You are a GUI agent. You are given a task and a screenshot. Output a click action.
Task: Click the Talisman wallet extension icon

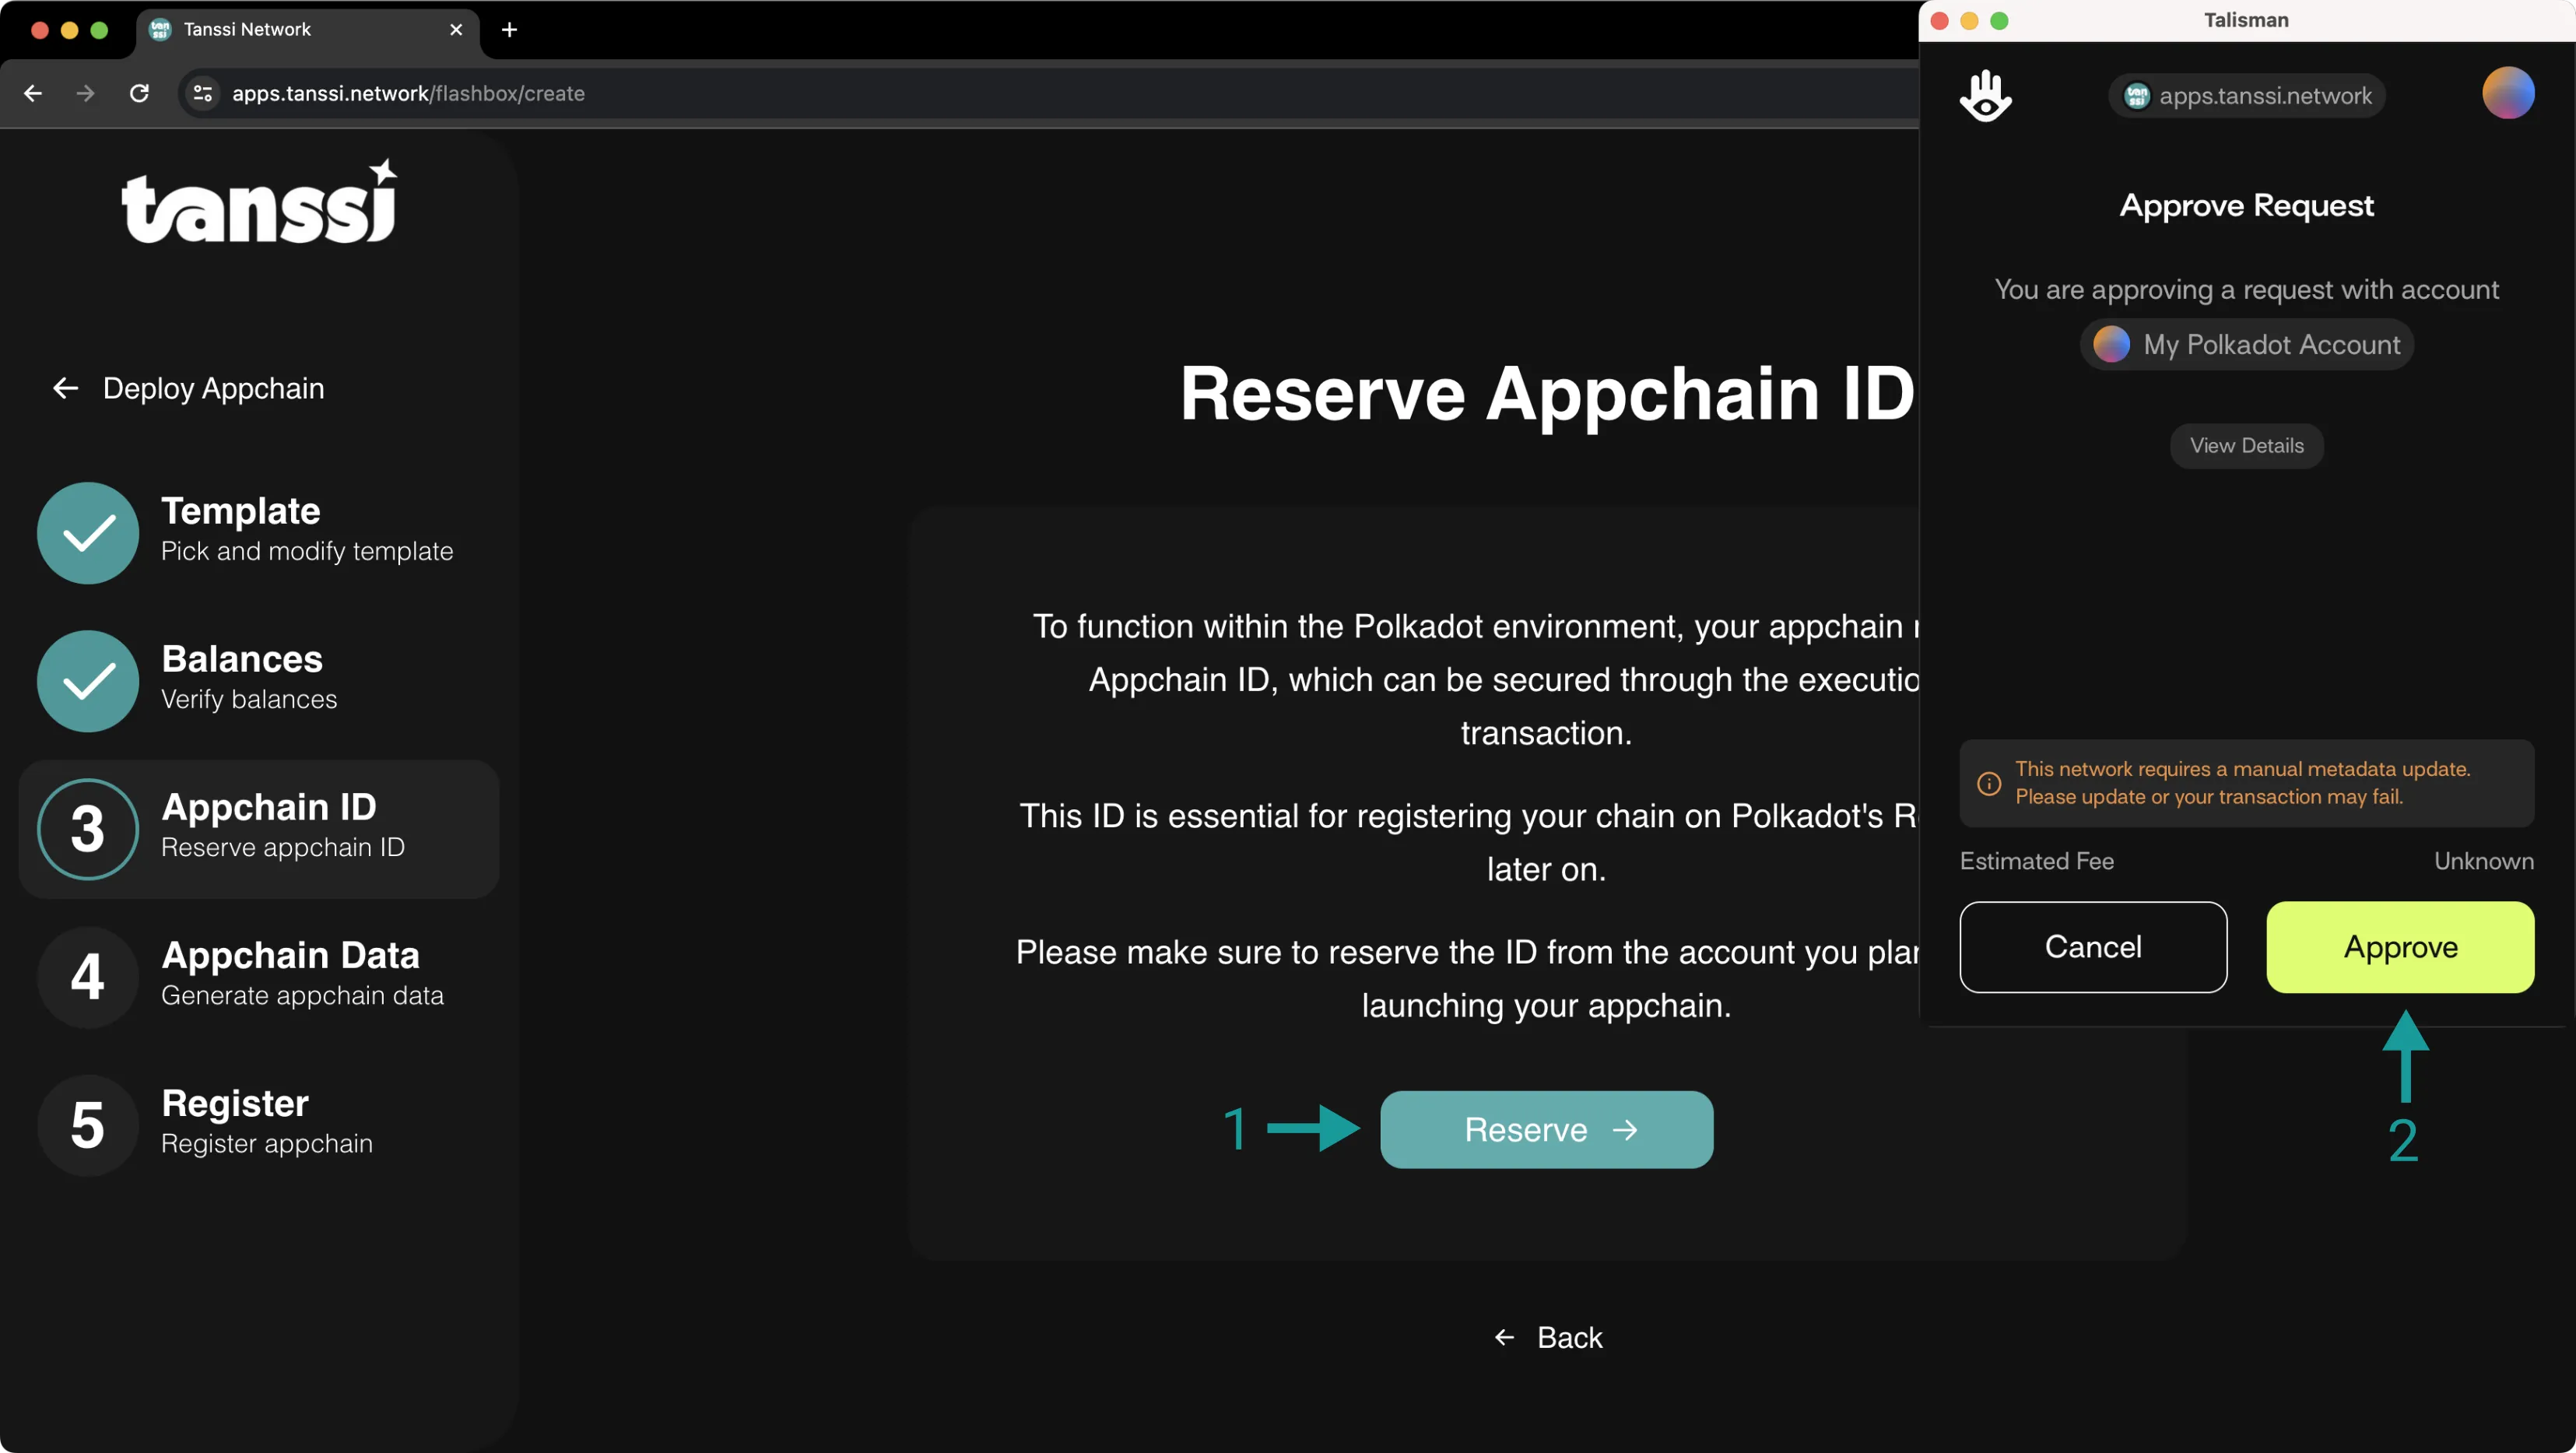(1985, 94)
